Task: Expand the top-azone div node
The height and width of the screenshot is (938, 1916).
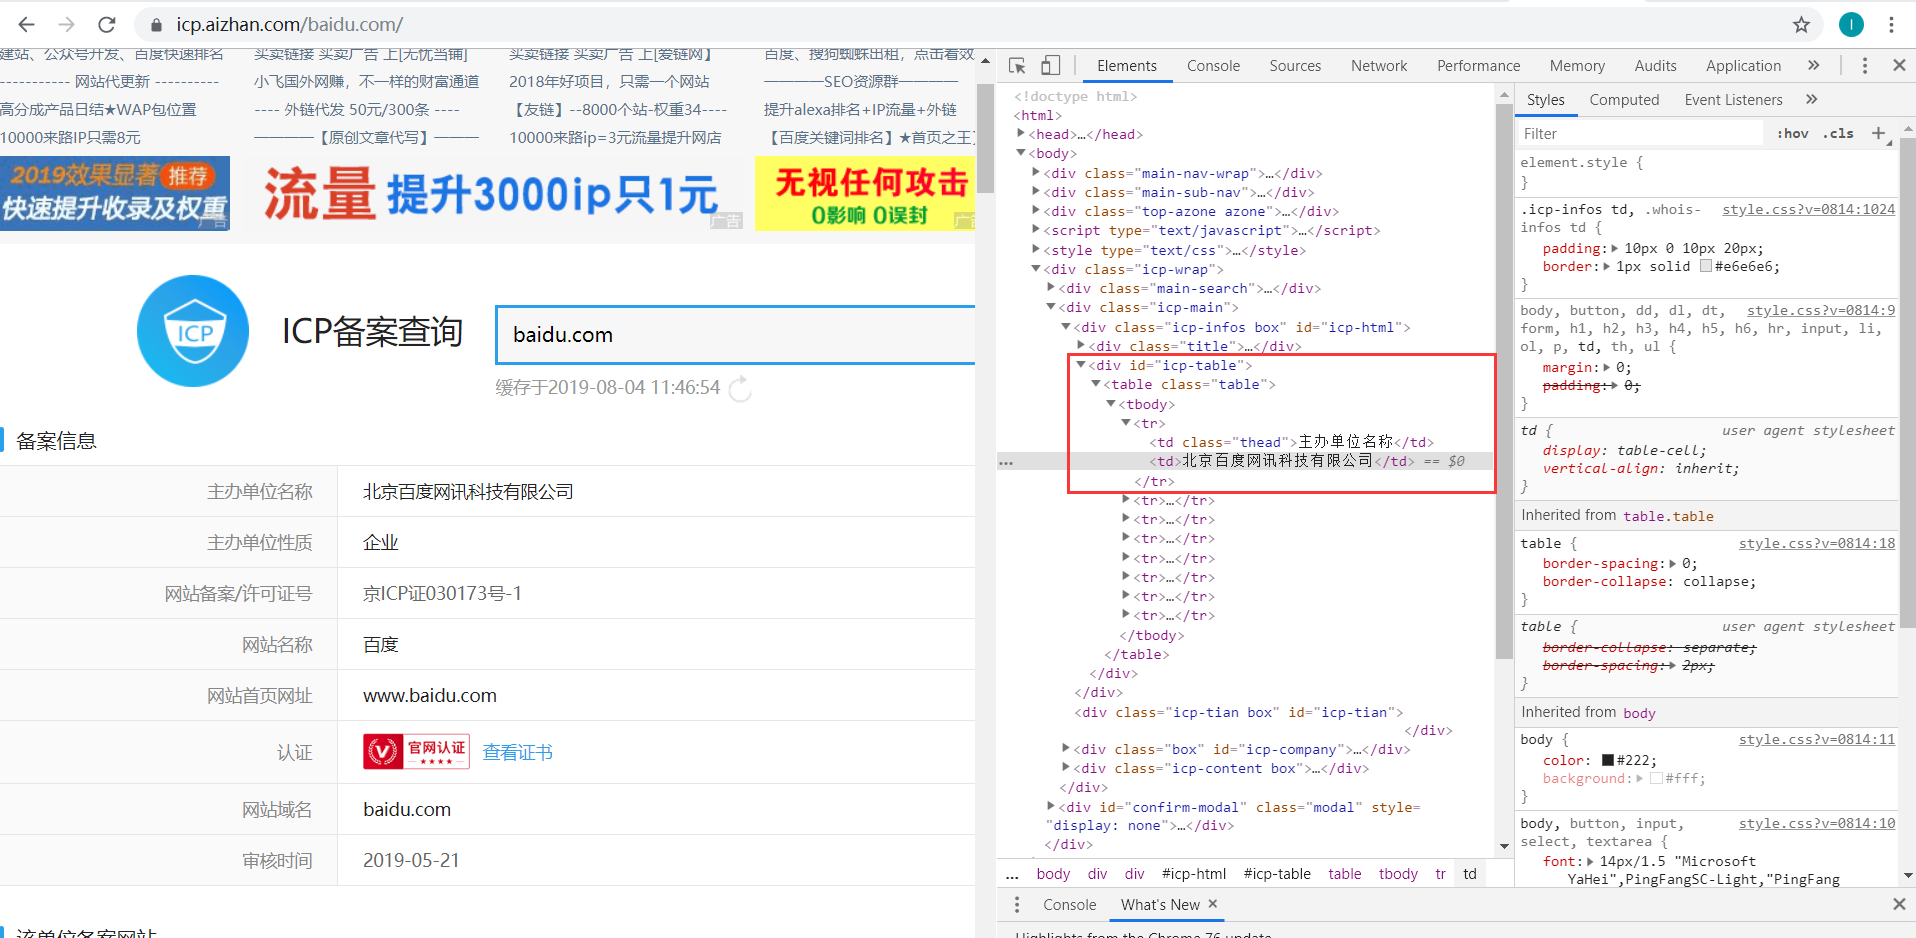Action: pos(1036,211)
